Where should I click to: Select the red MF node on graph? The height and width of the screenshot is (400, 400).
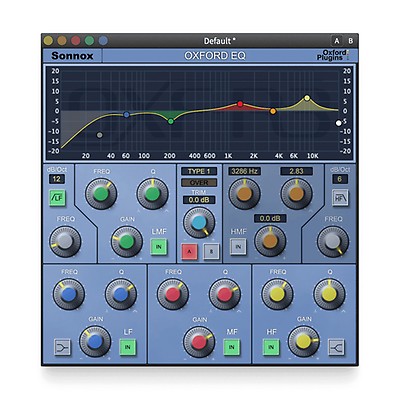click(240, 104)
